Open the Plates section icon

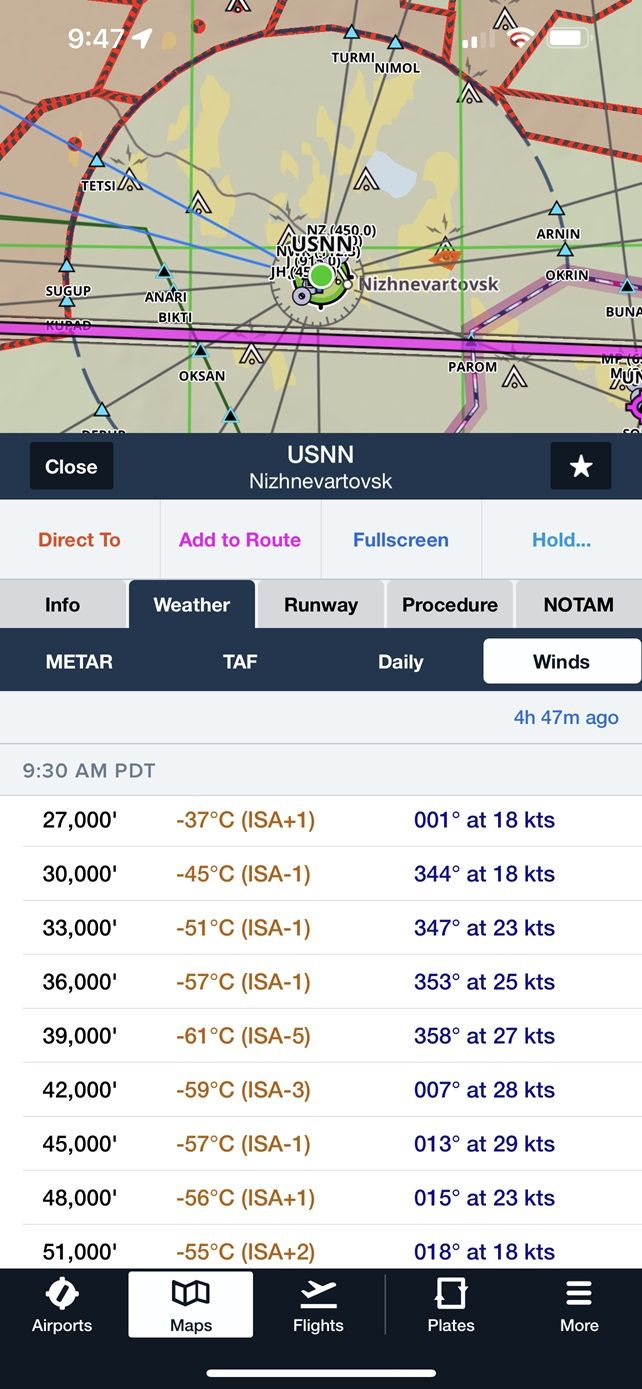[x=451, y=1304]
